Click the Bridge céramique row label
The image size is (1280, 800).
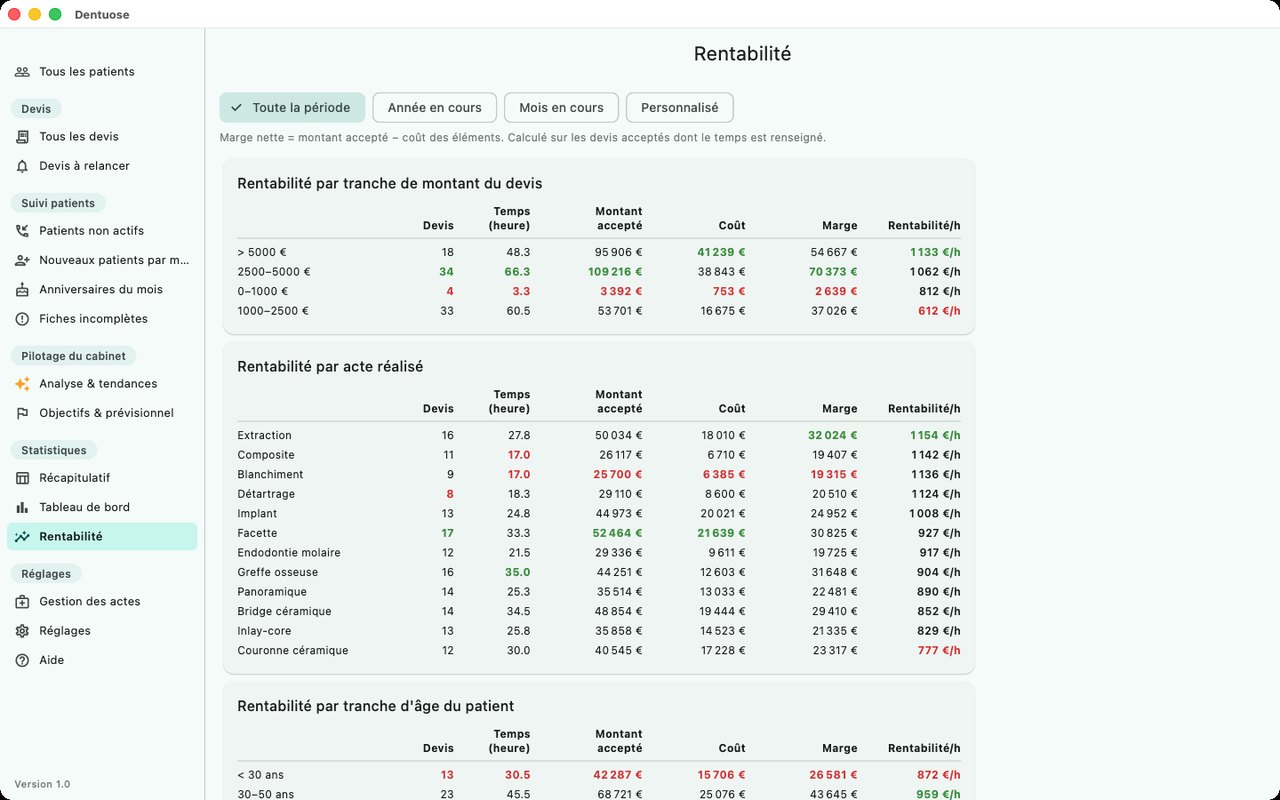pos(284,612)
